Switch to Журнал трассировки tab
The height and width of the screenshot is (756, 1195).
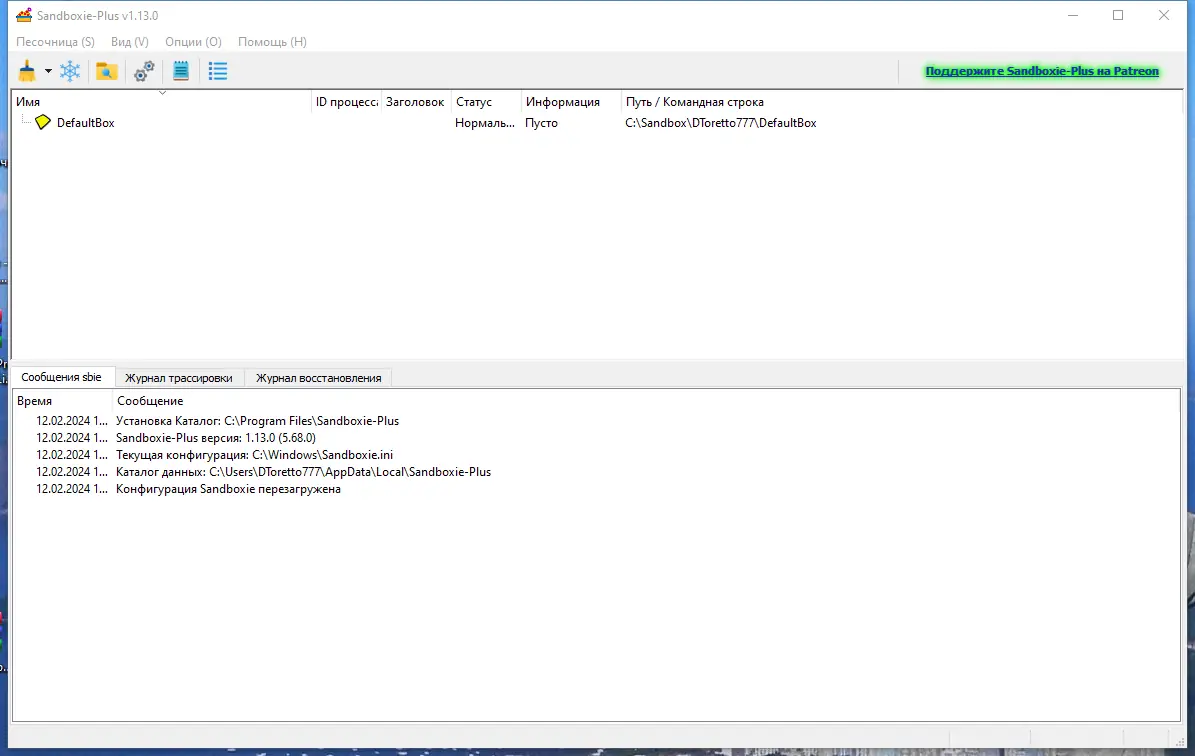pos(179,378)
